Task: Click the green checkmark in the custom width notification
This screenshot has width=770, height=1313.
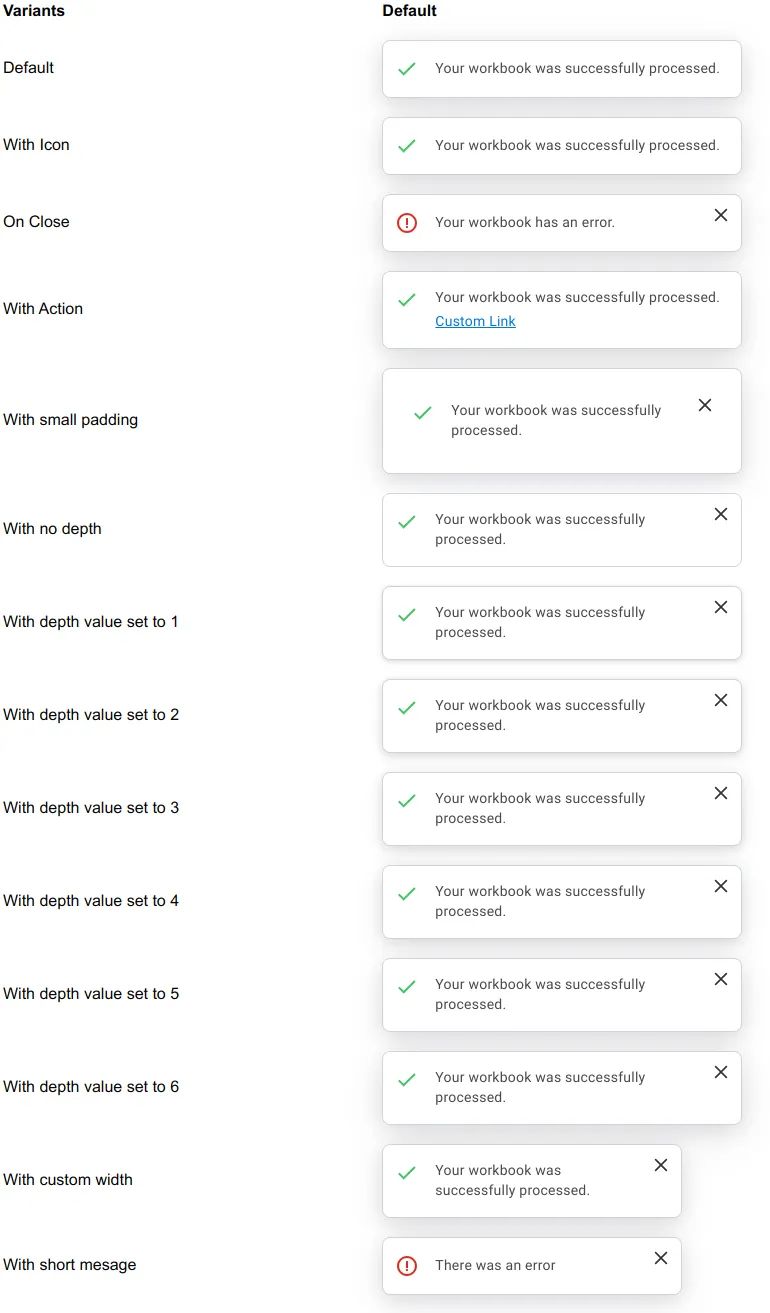Action: 407,1172
